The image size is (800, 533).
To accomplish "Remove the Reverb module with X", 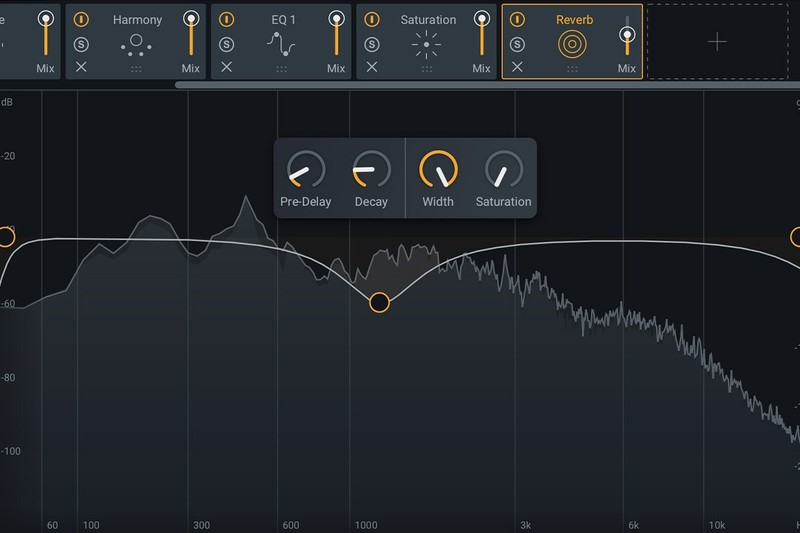I will [x=517, y=67].
